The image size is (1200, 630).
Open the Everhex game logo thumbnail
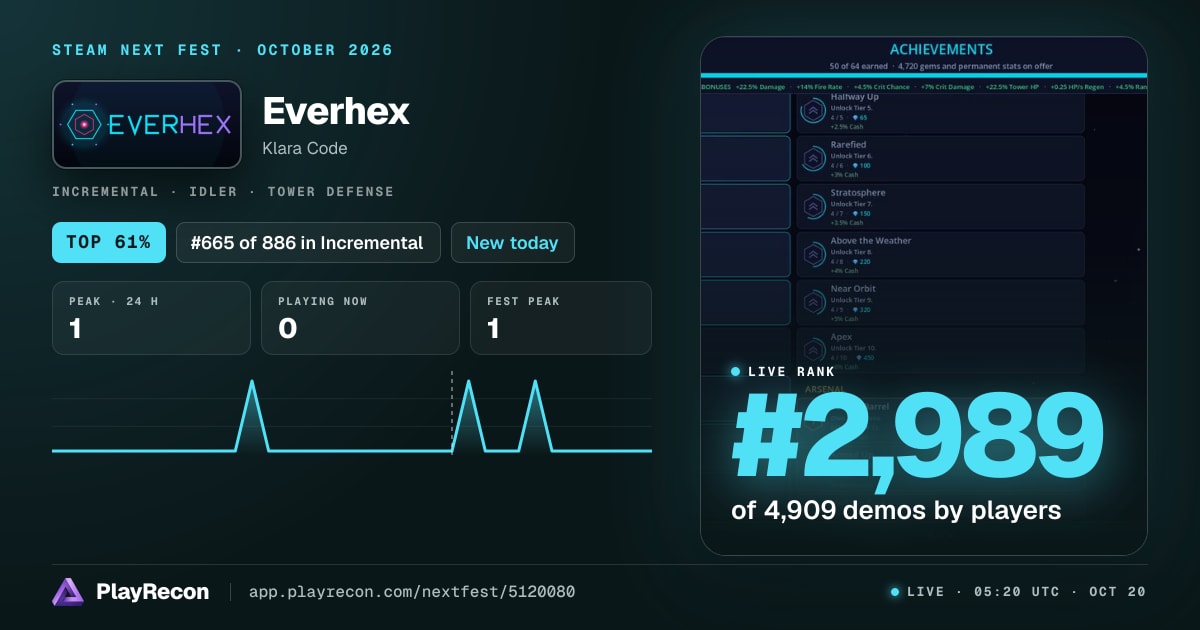coord(147,124)
